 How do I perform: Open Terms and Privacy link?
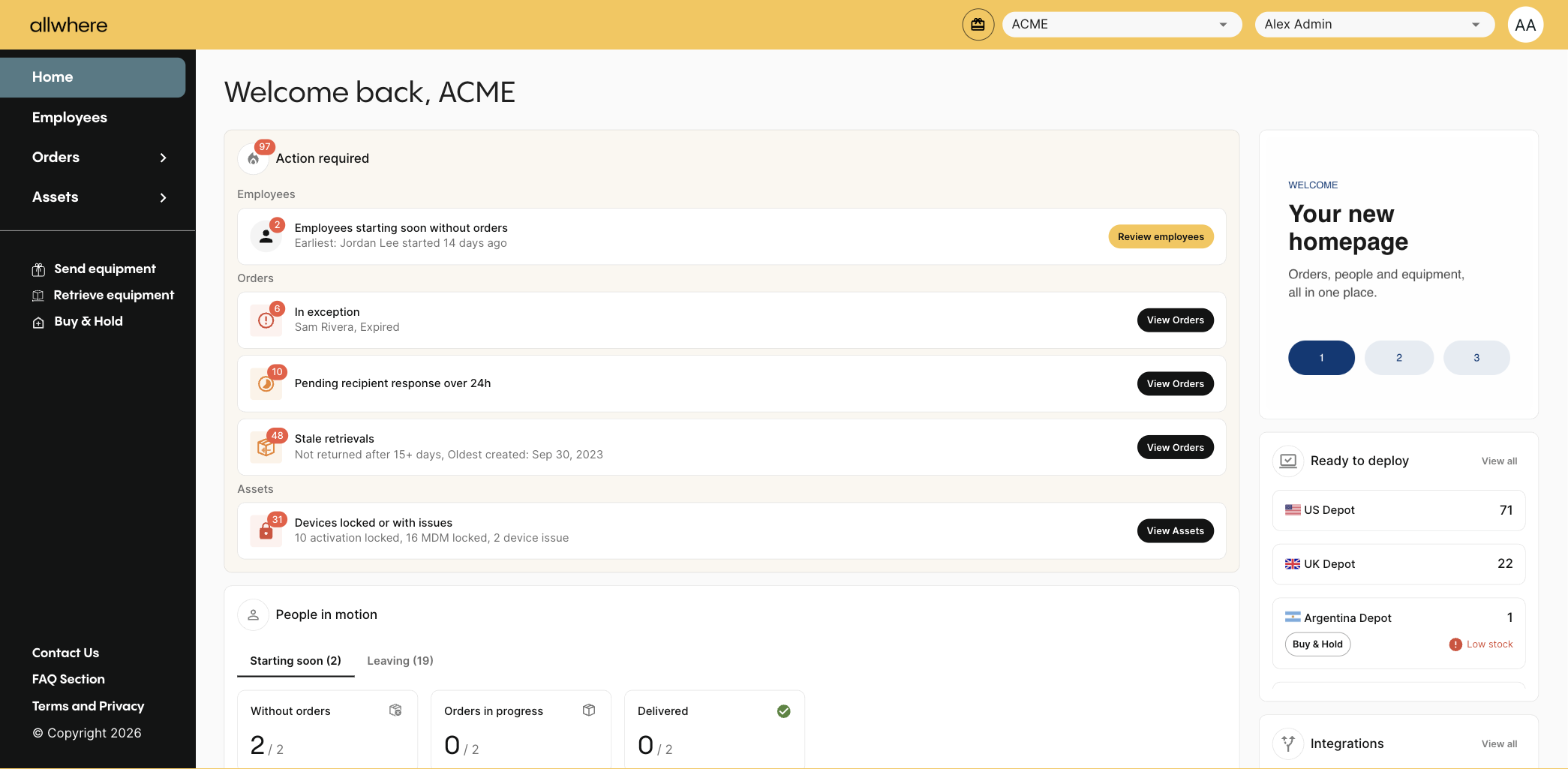88,706
